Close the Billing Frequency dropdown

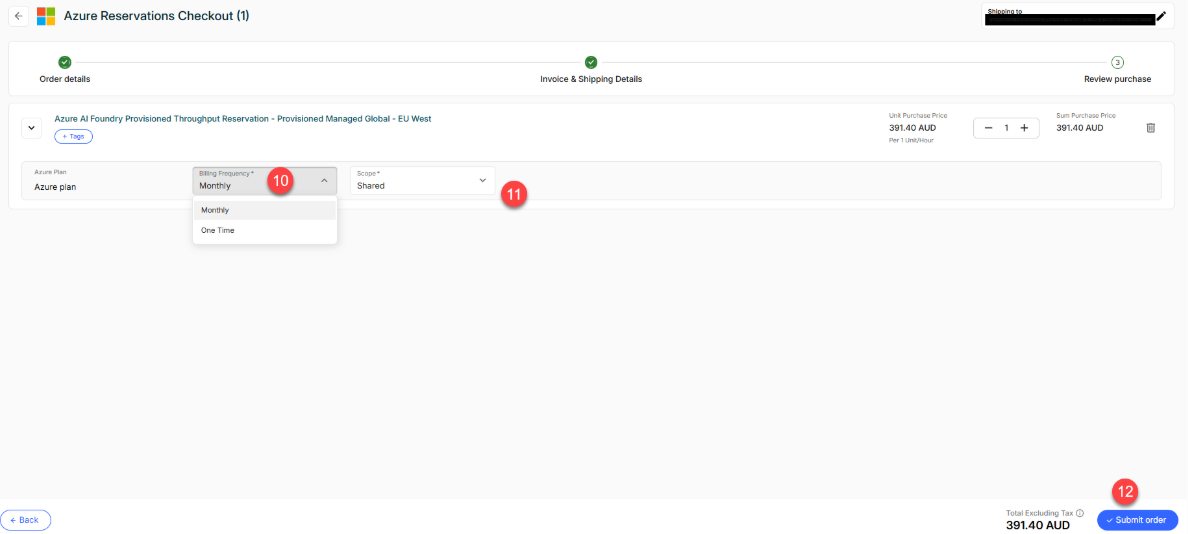tap(264, 181)
